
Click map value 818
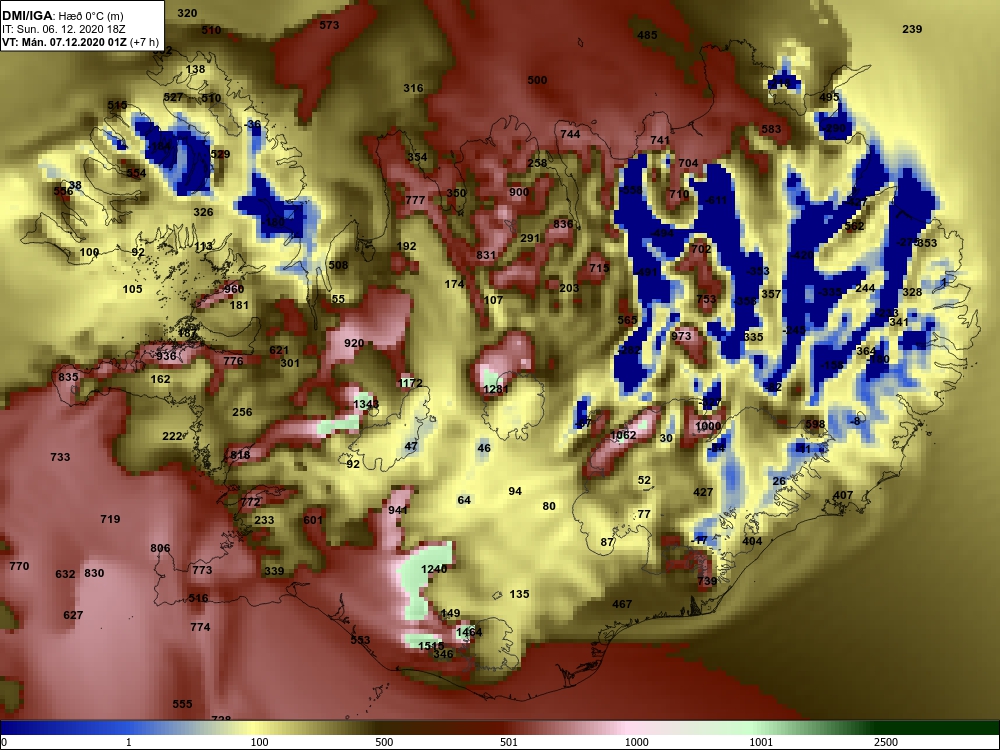[240, 455]
